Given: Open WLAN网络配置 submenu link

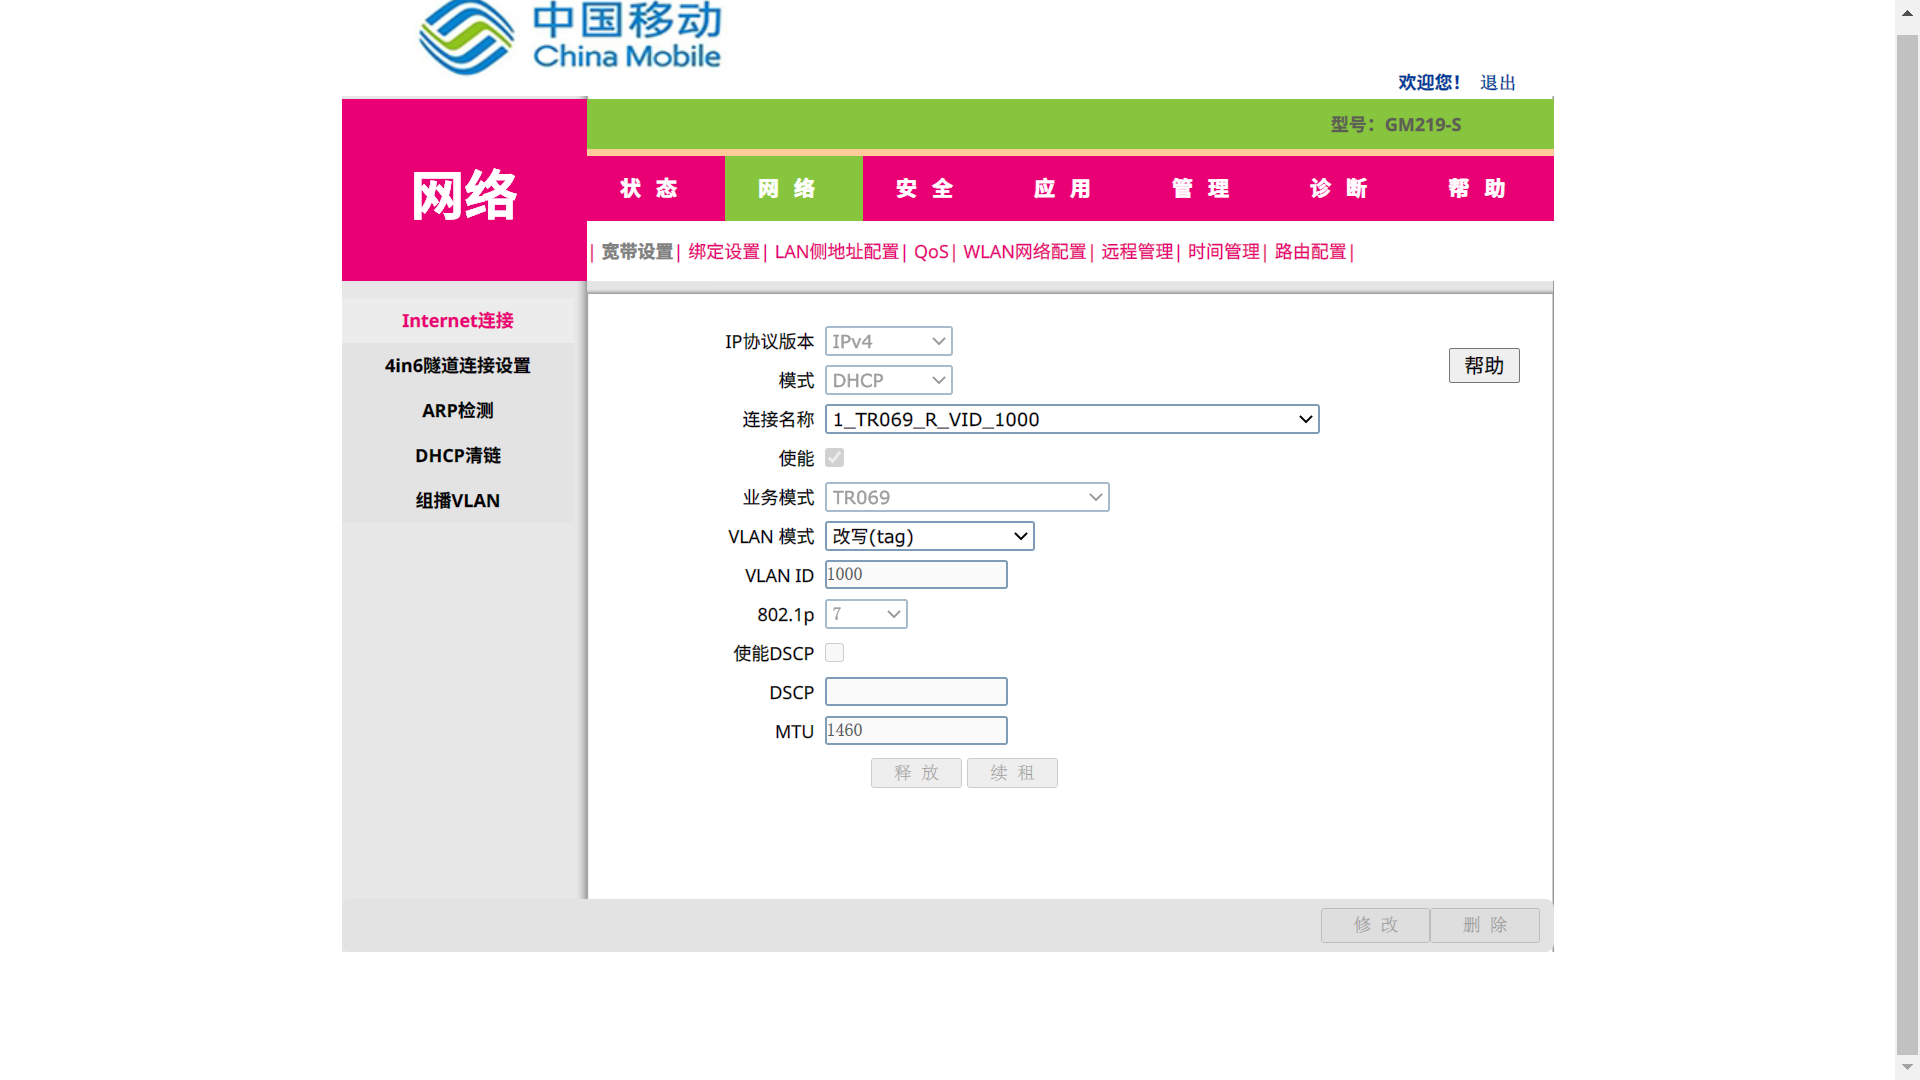Looking at the screenshot, I should pyautogui.click(x=1024, y=252).
